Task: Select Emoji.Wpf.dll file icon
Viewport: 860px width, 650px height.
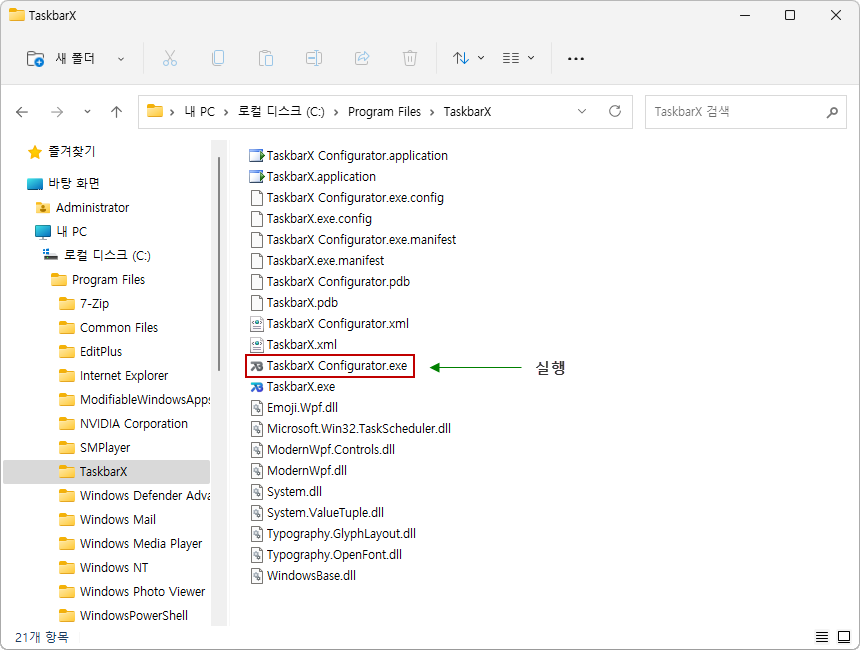Action: click(257, 408)
